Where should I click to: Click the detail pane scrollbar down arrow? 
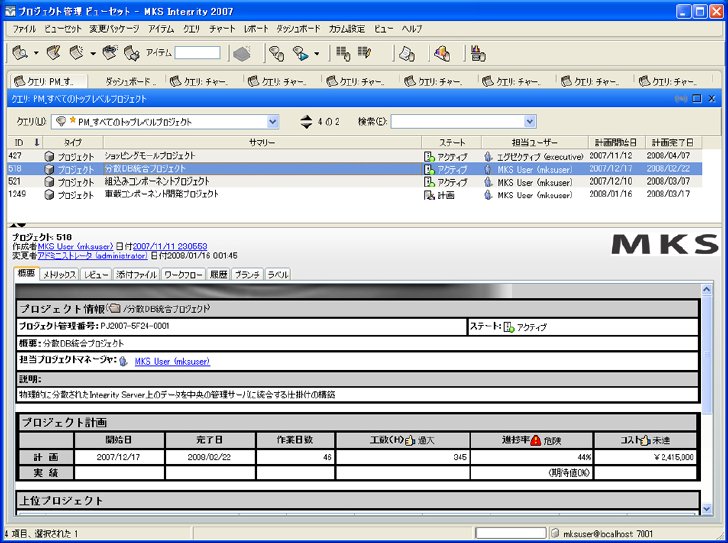click(707, 509)
